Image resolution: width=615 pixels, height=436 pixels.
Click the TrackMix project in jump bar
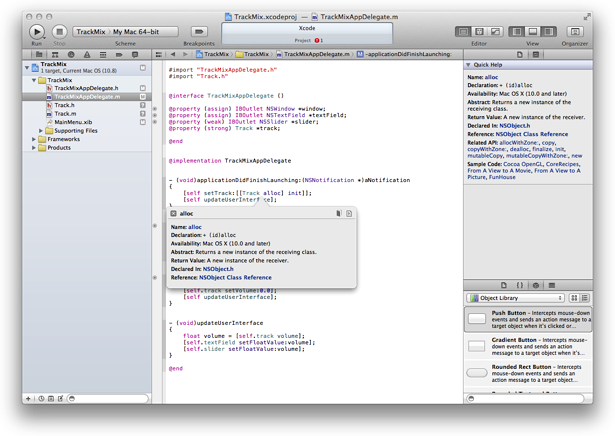coord(212,54)
